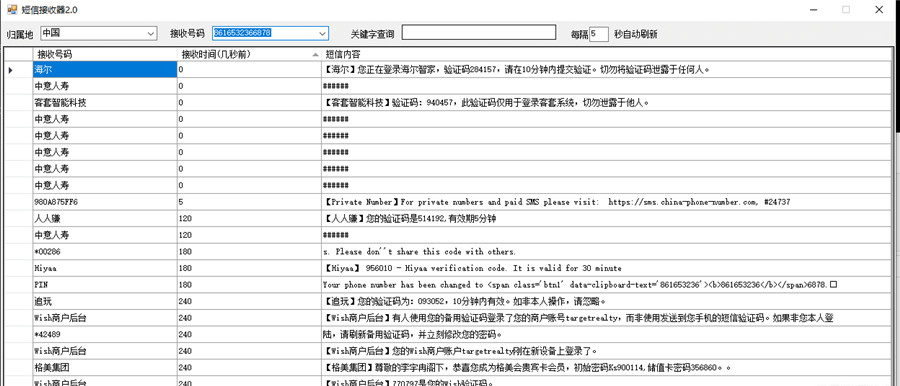Select the 0 time cell in 海尔 row

(x=249, y=70)
